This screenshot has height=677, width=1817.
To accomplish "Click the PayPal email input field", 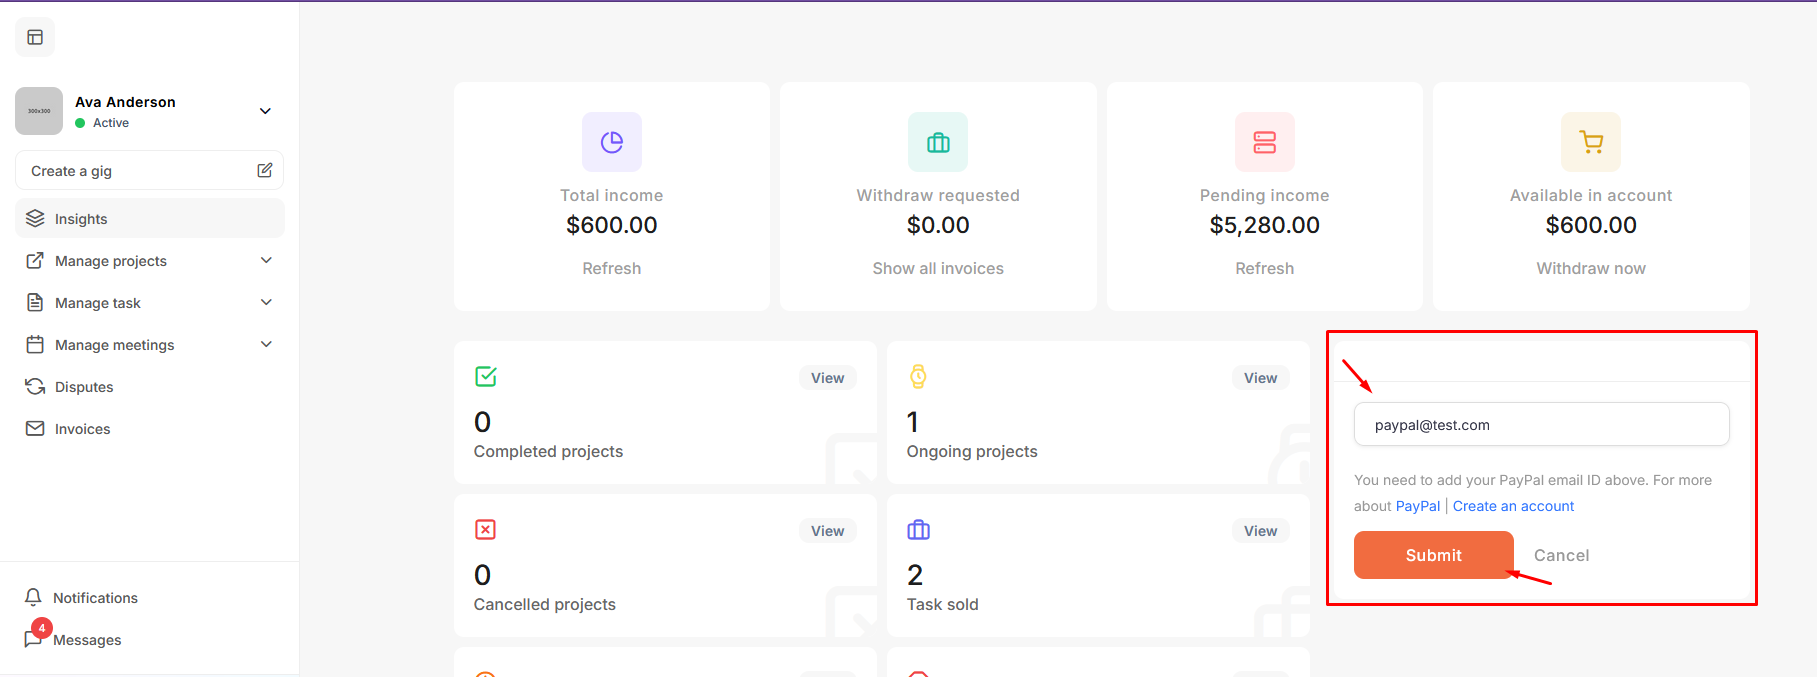I will click(x=1541, y=425).
